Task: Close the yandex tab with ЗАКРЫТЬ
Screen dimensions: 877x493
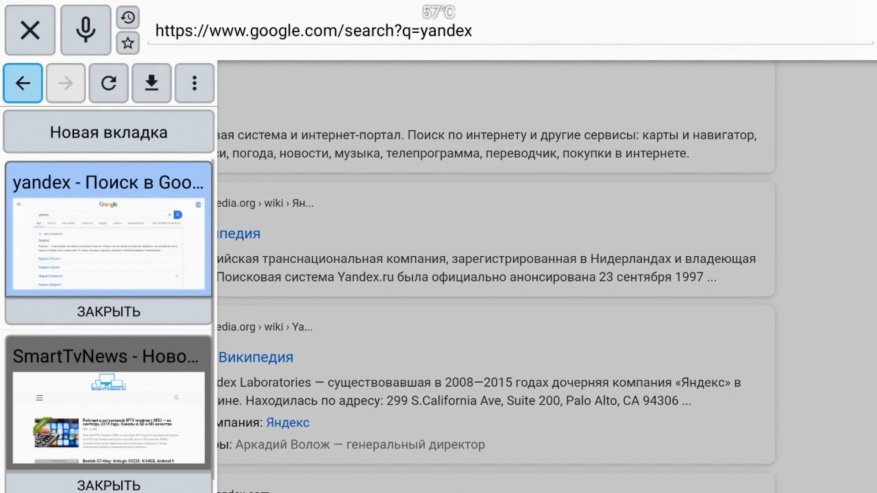Action: point(109,312)
